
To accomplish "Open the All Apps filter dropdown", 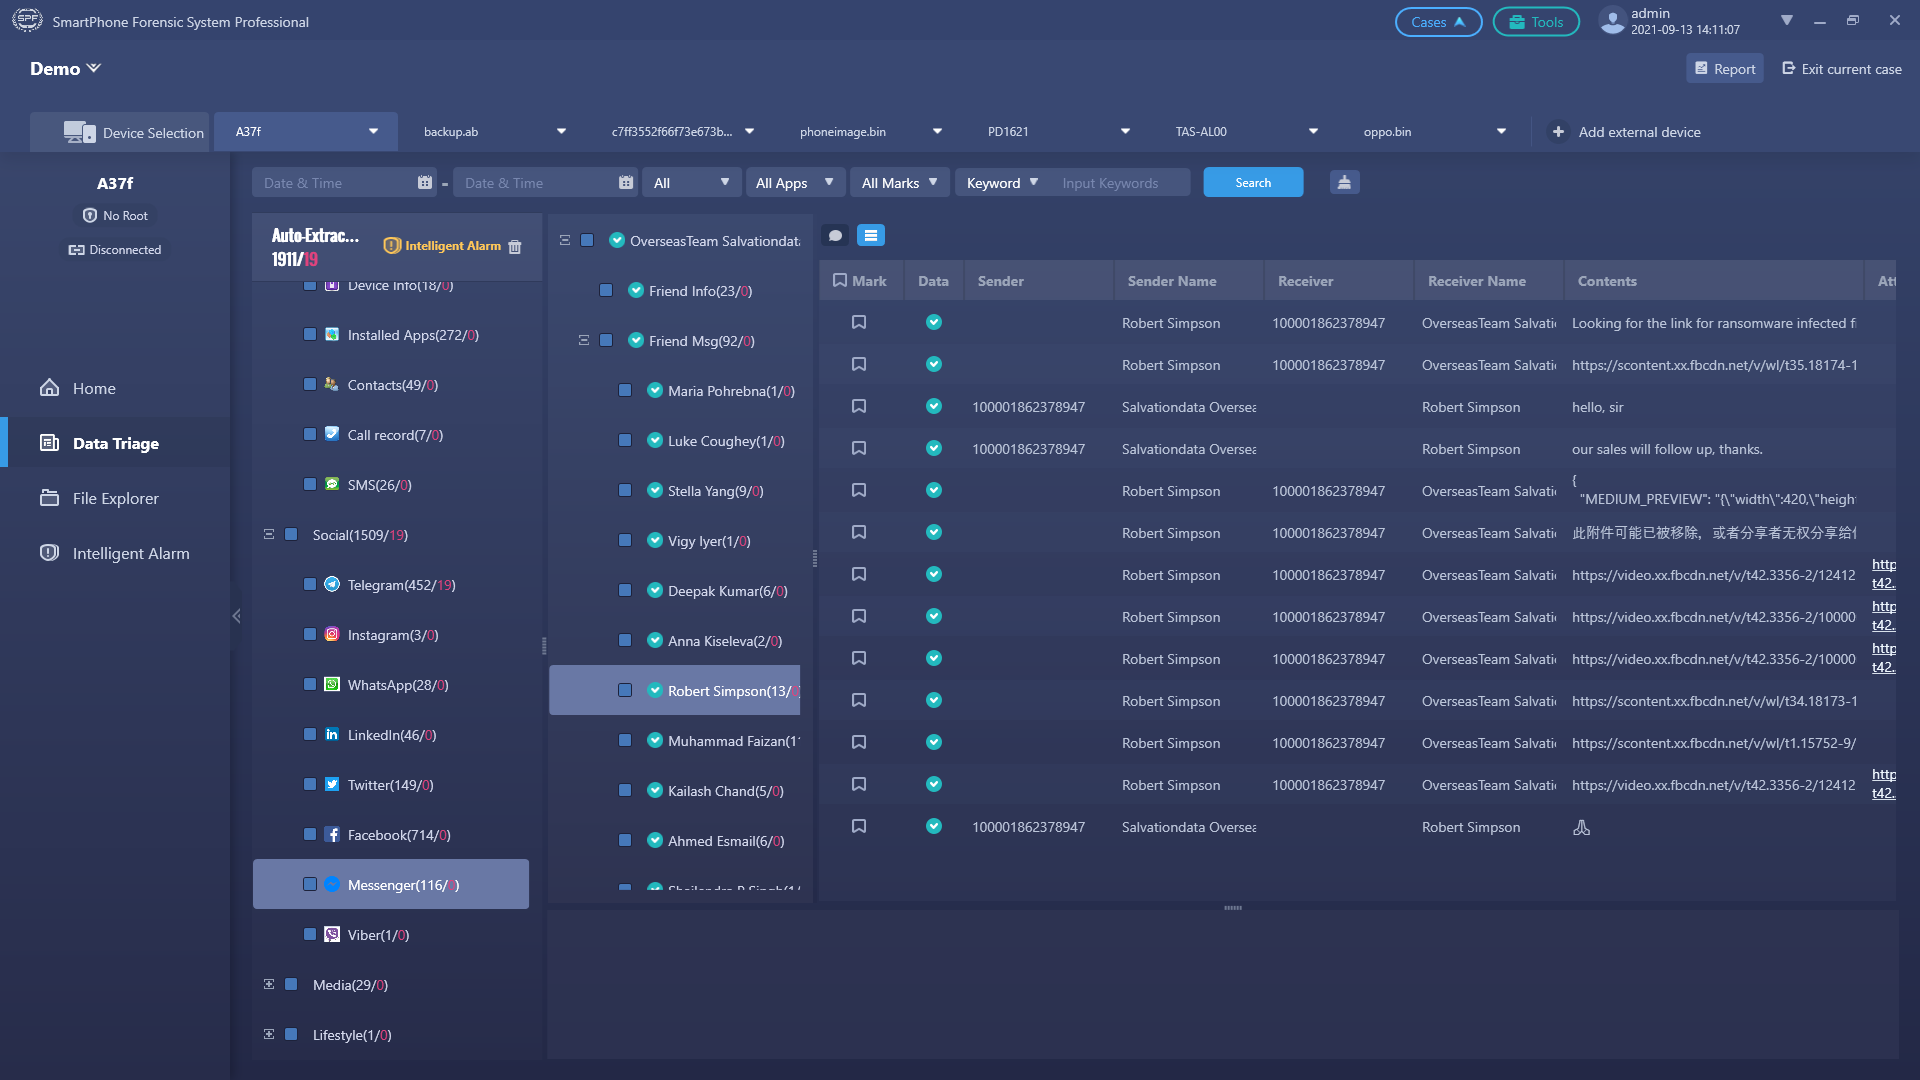I will pyautogui.click(x=795, y=183).
